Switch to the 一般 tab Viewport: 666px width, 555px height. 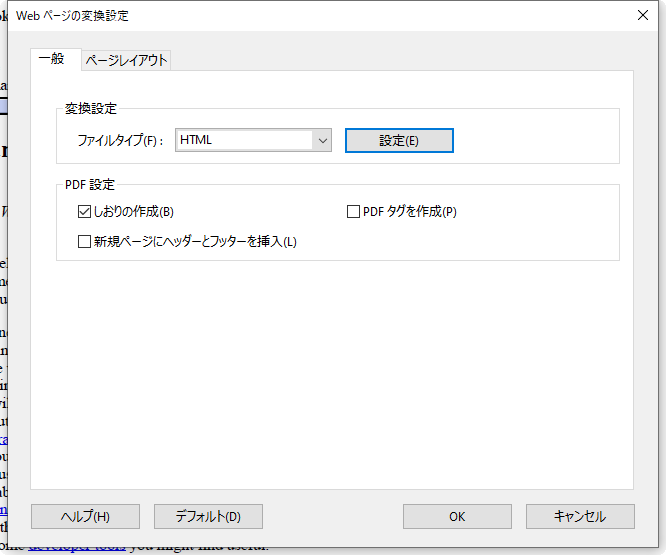(x=52, y=59)
